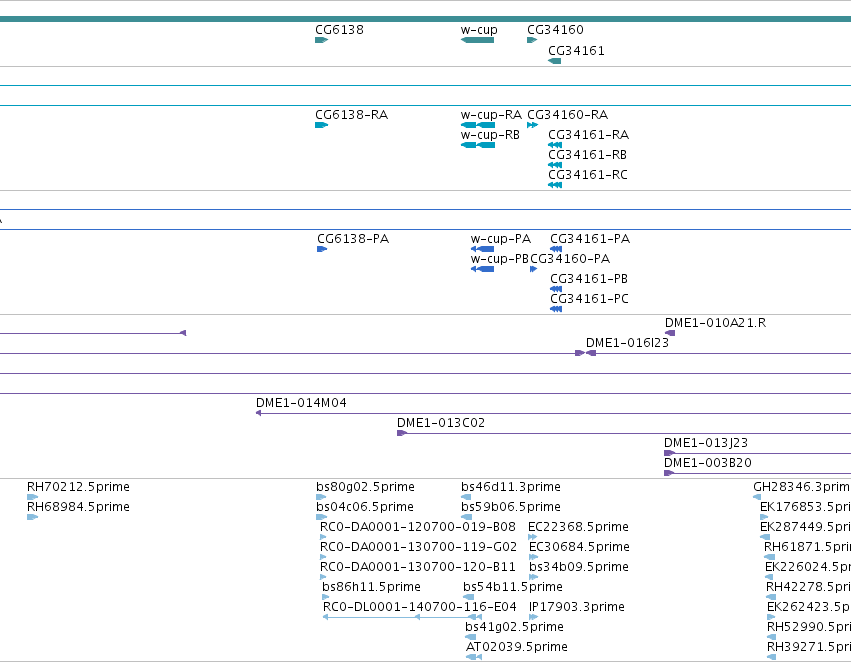Click the EC22368.5prime EST label
This screenshot has width=851, height=662.
pyautogui.click(x=579, y=527)
